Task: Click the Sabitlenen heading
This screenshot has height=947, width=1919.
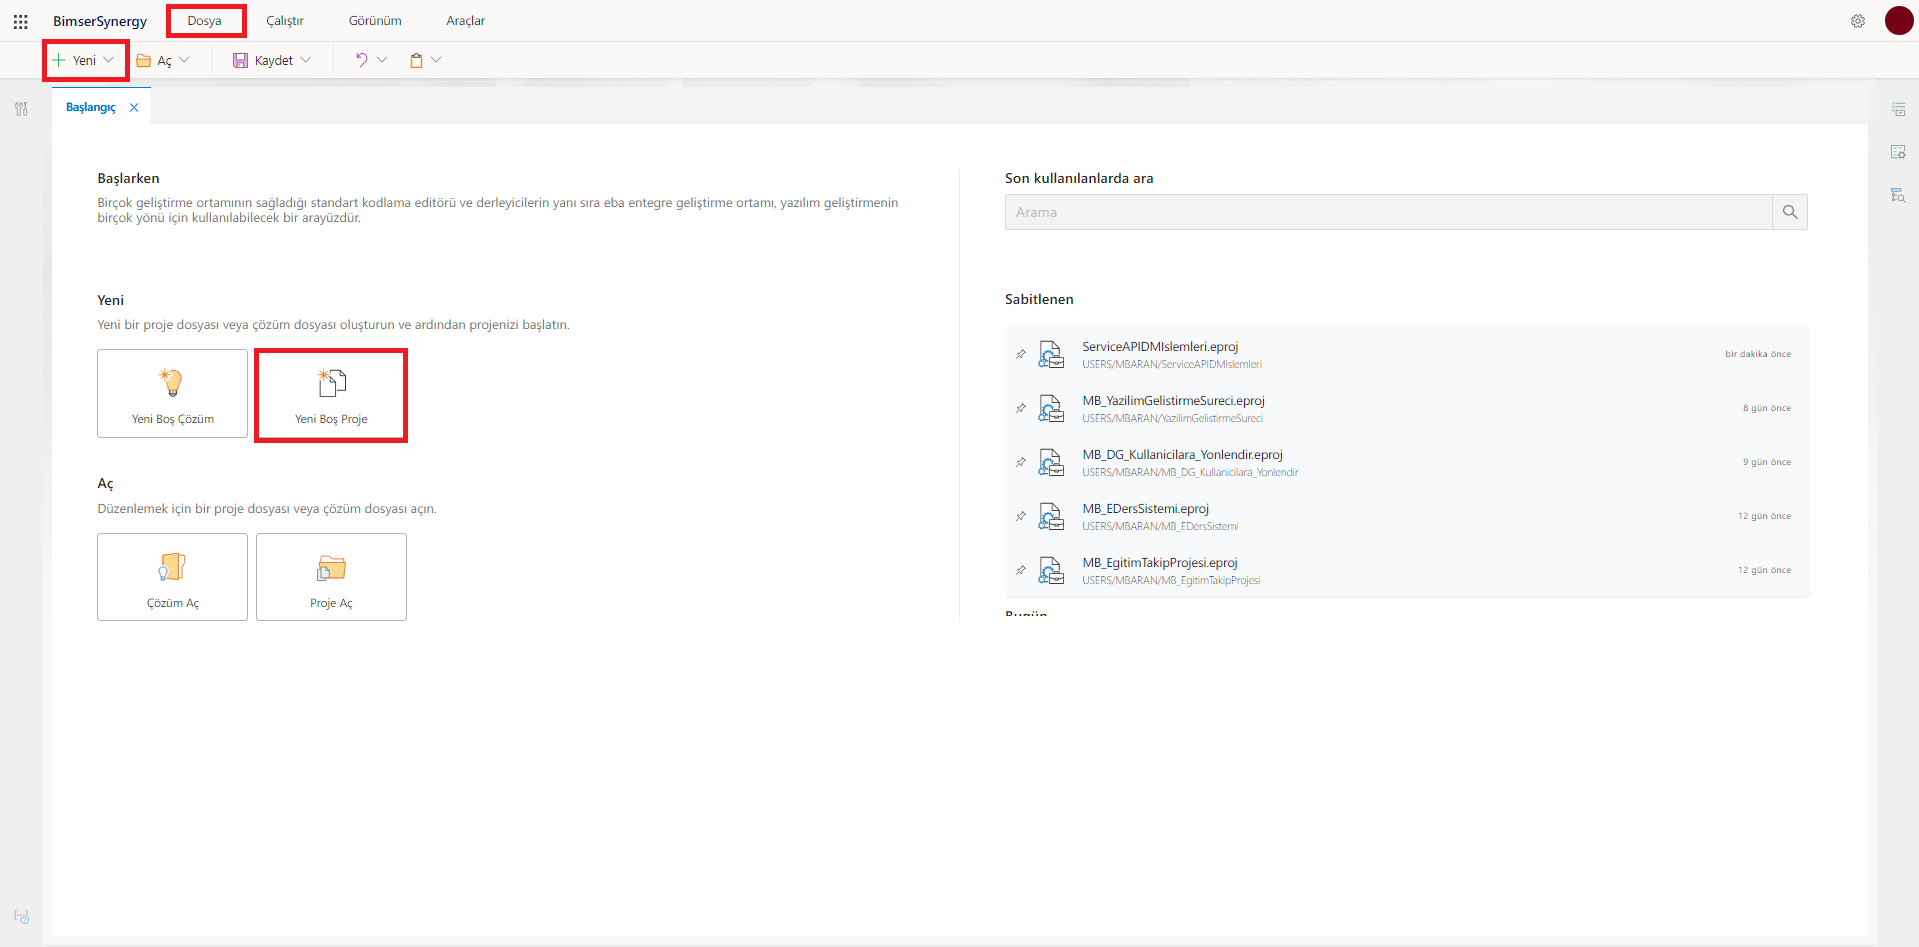Action: tap(1039, 299)
